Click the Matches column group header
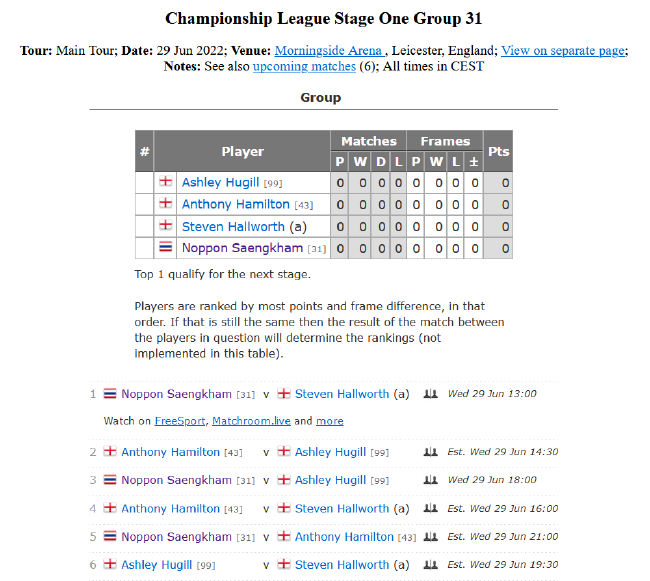 369,141
